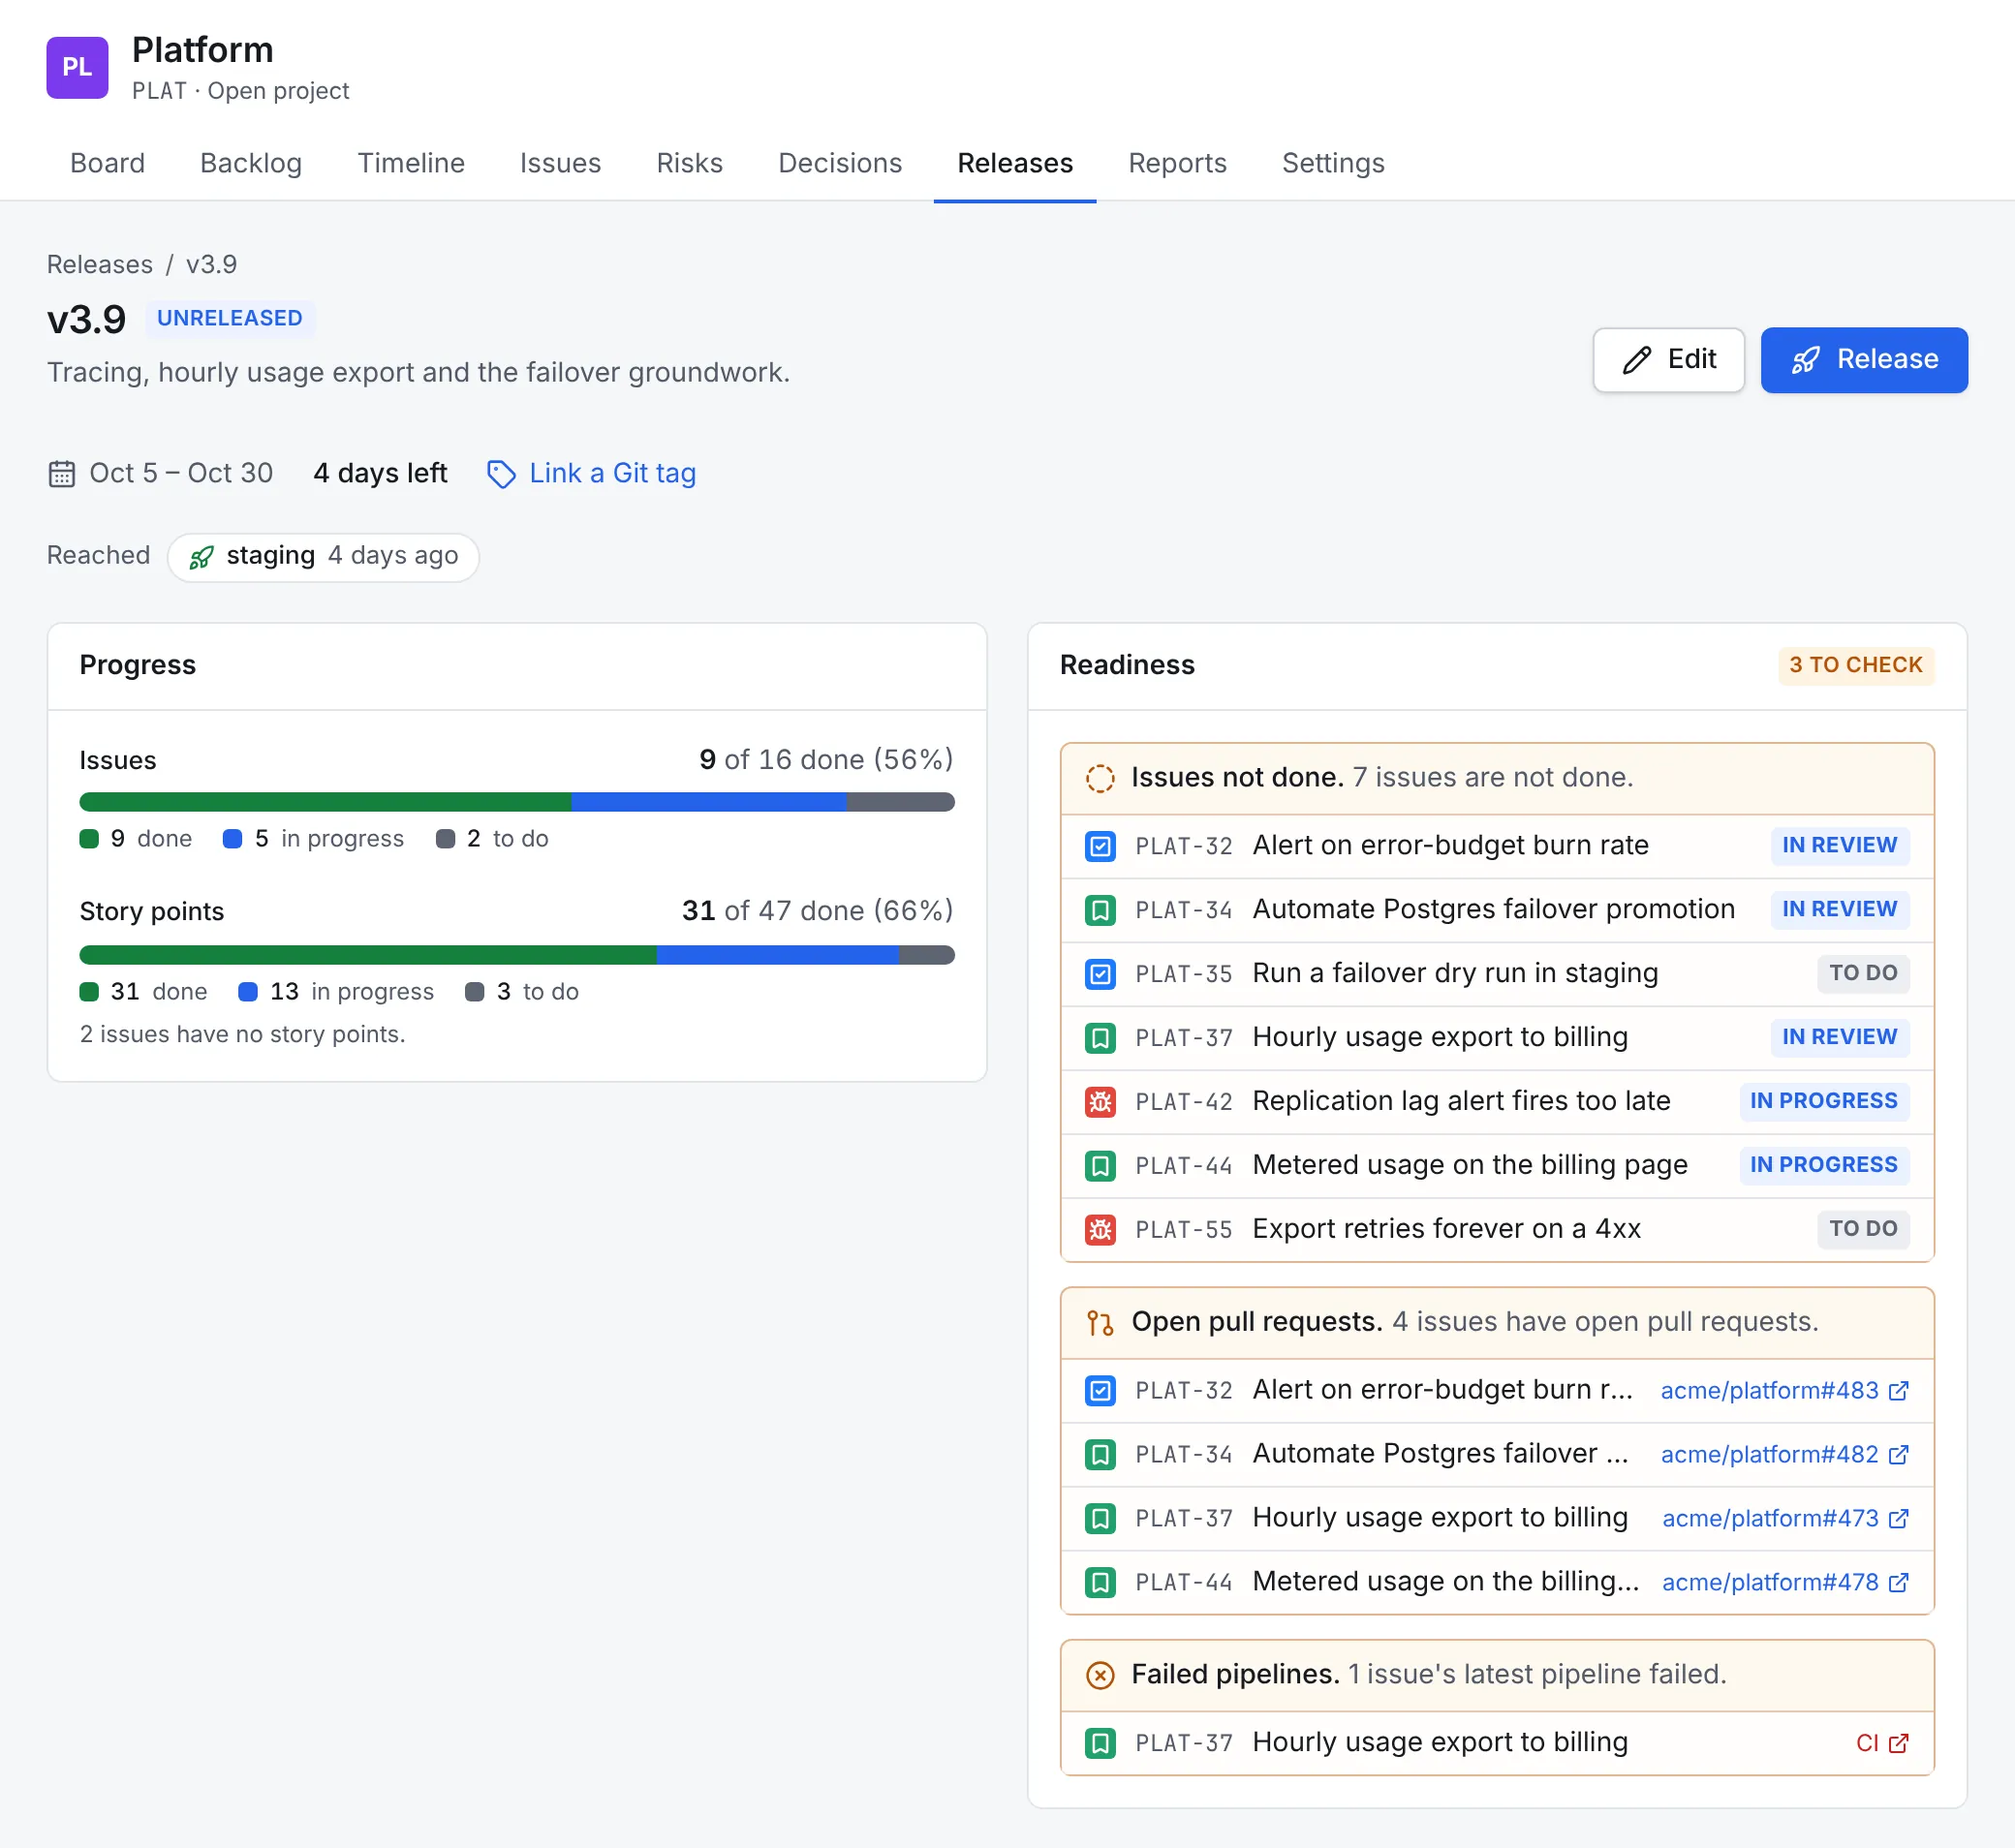Image resolution: width=2015 pixels, height=1848 pixels.
Task: Click the Issues progress bar
Action: coord(517,802)
